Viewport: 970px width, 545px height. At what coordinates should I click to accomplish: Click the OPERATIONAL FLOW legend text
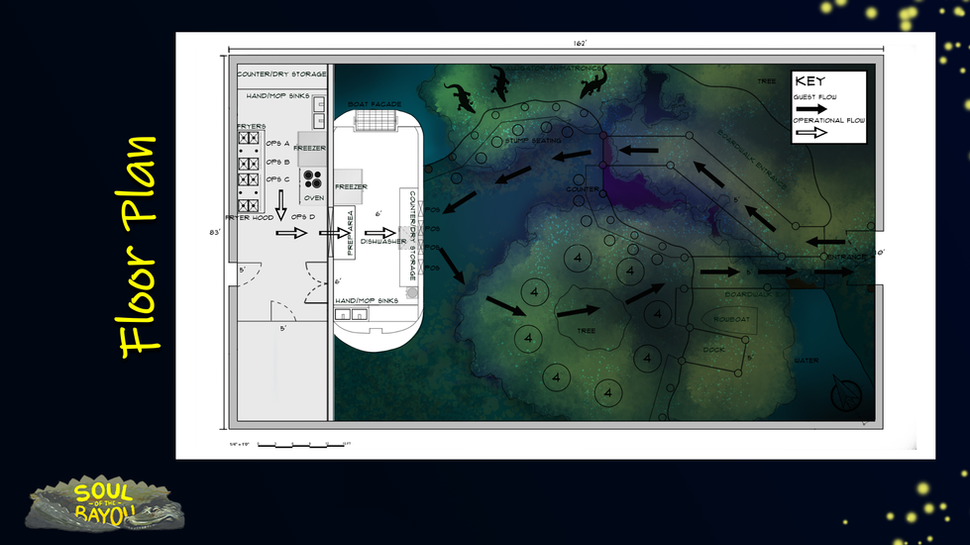(829, 121)
